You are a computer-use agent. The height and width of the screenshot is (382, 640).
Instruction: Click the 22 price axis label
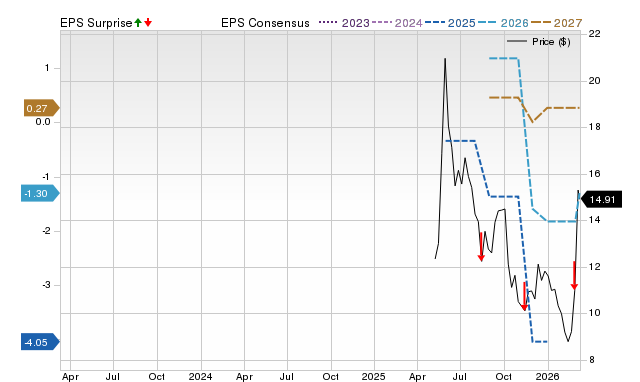594,33
